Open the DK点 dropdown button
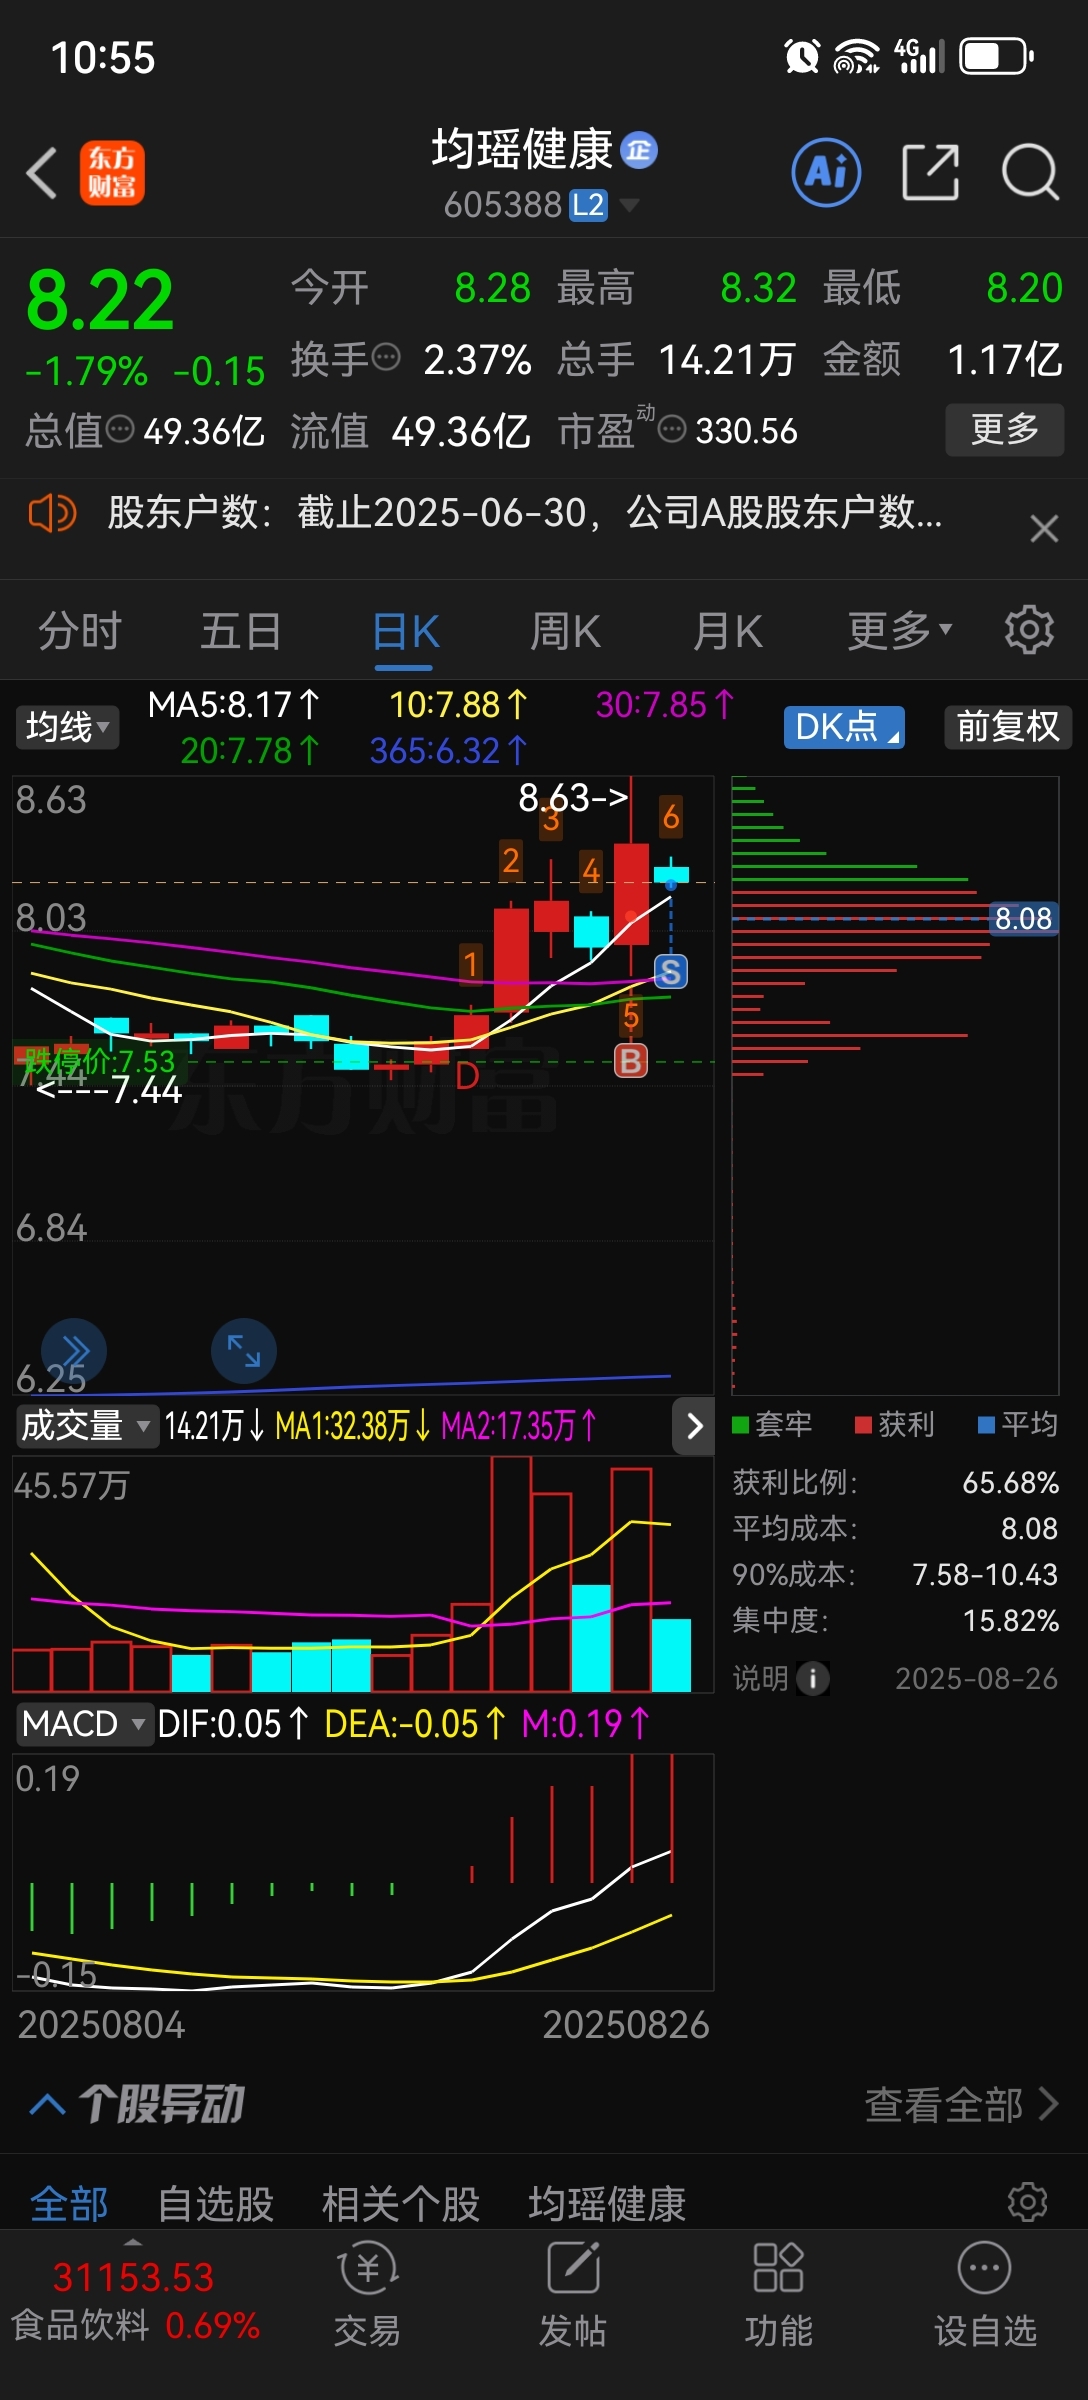This screenshot has width=1088, height=2400. tap(844, 727)
